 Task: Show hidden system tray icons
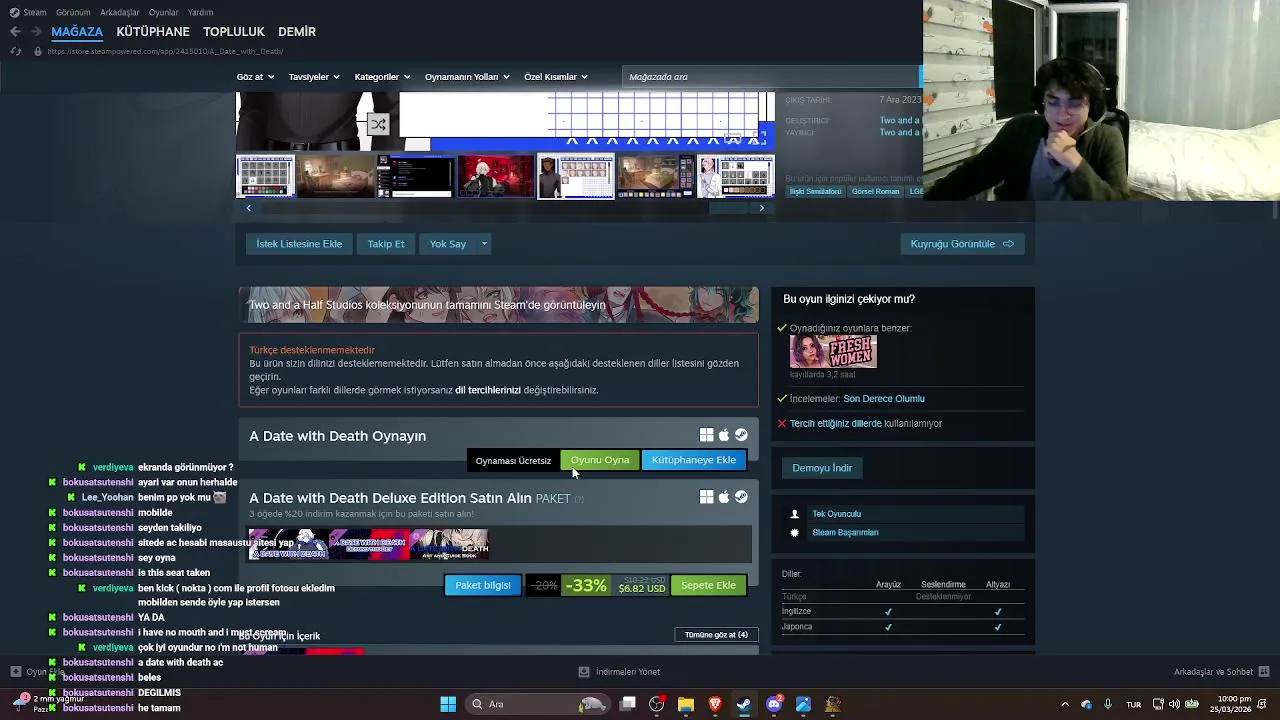click(x=1065, y=705)
